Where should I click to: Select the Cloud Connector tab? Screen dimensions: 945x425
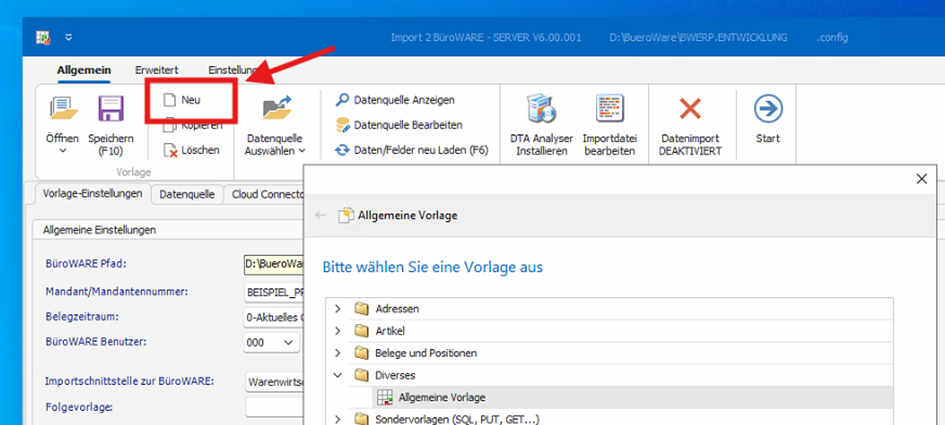[x=265, y=194]
